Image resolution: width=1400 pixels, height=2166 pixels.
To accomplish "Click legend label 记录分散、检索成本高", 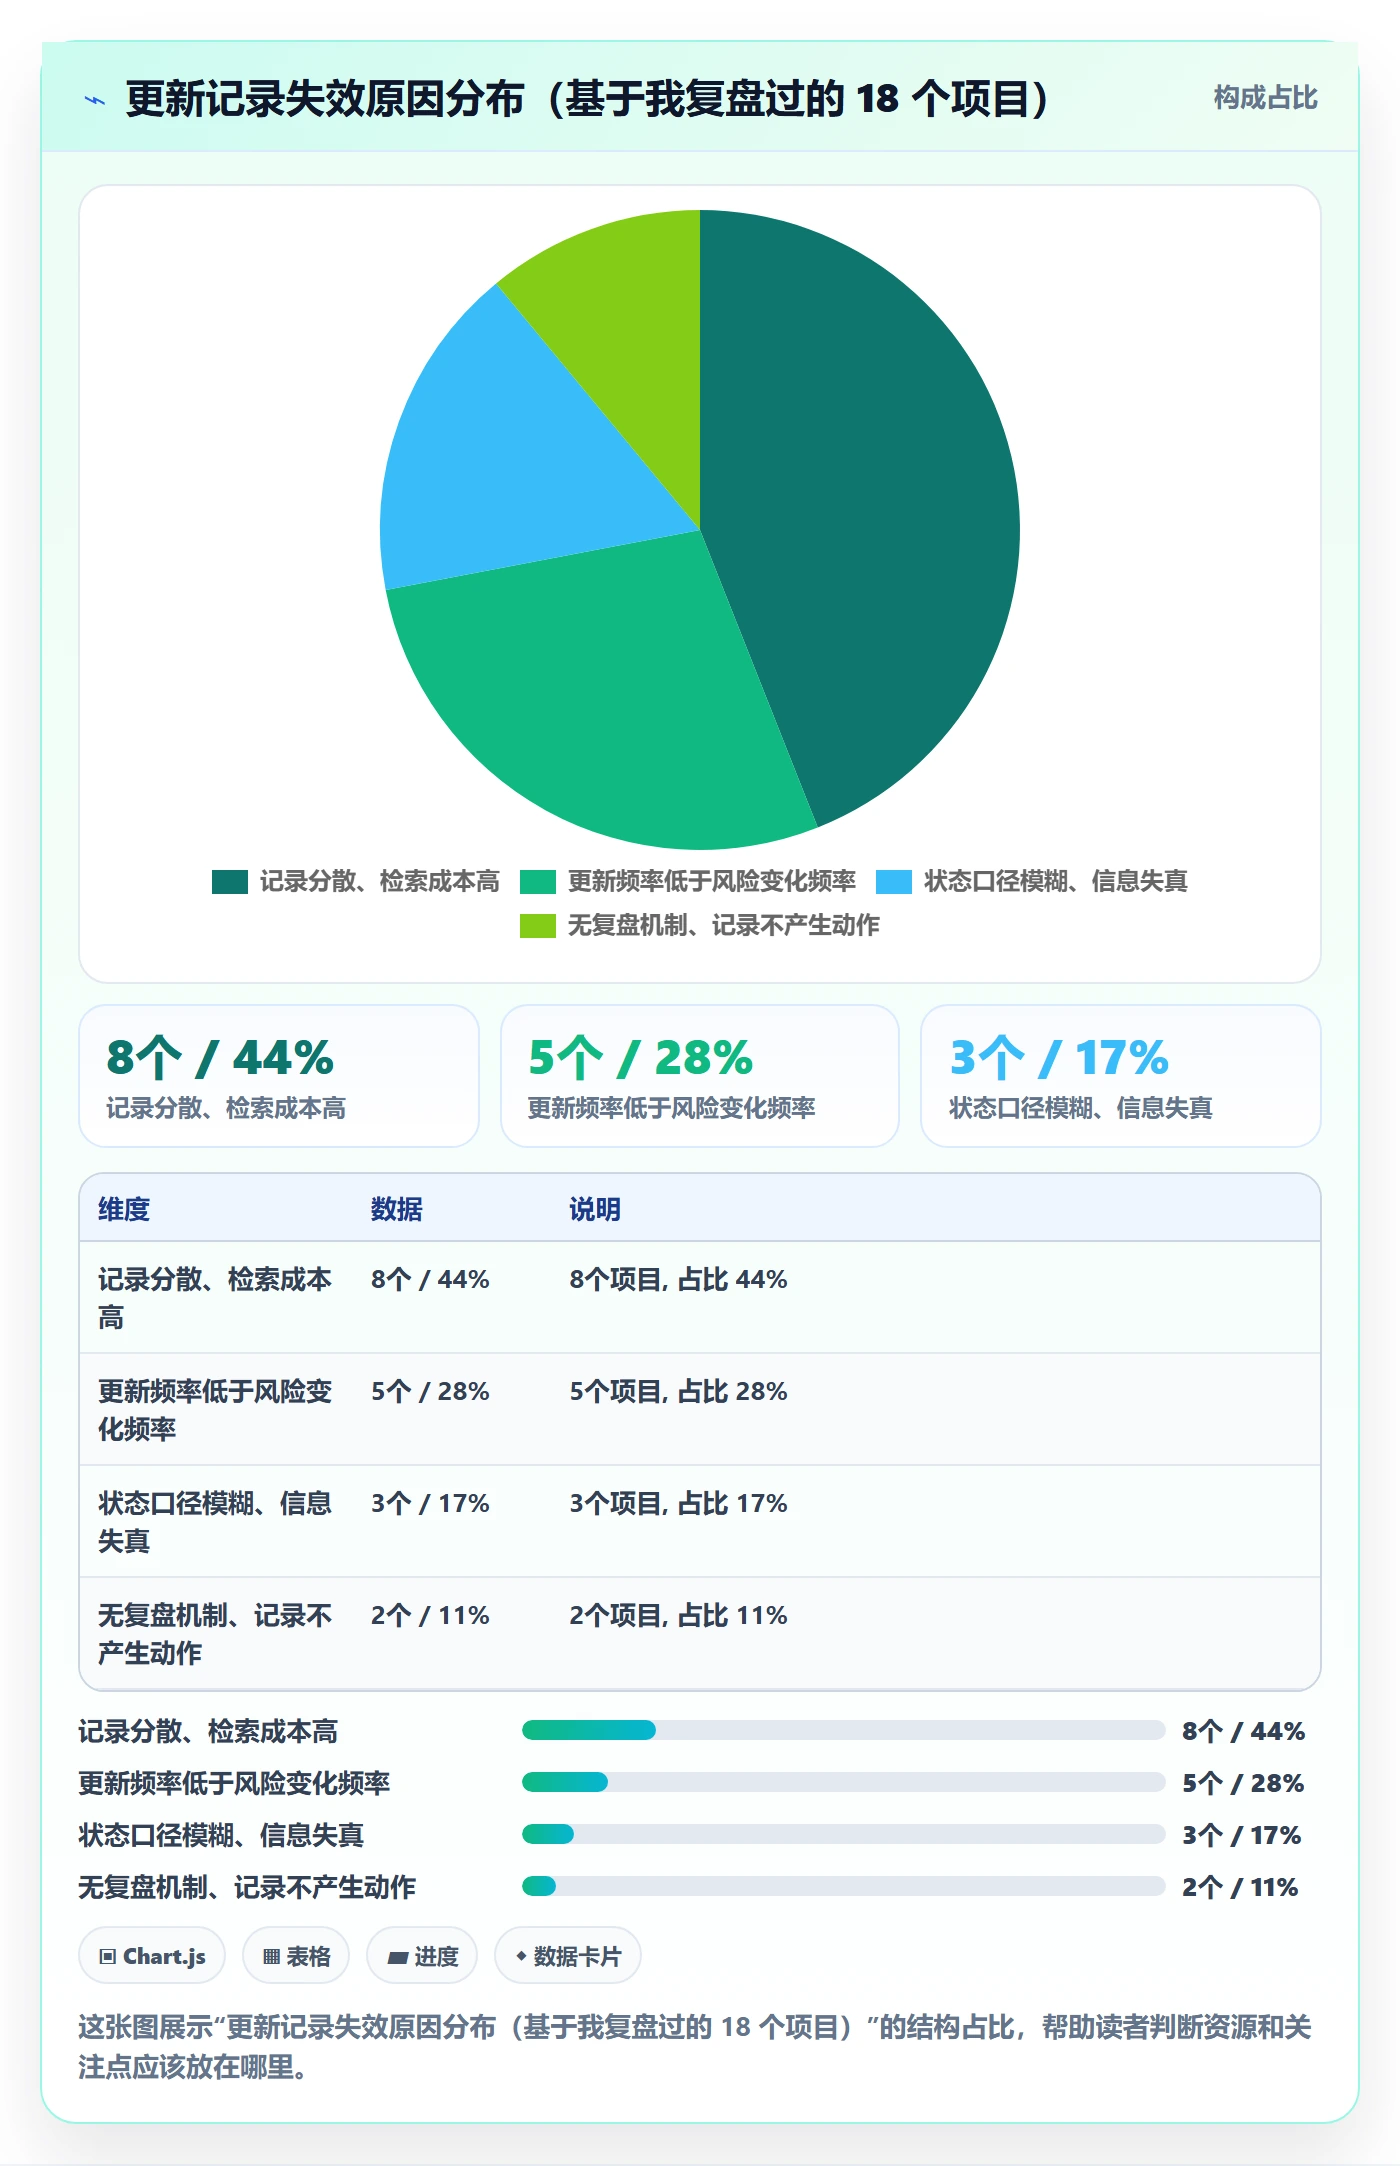I will pos(380,882).
